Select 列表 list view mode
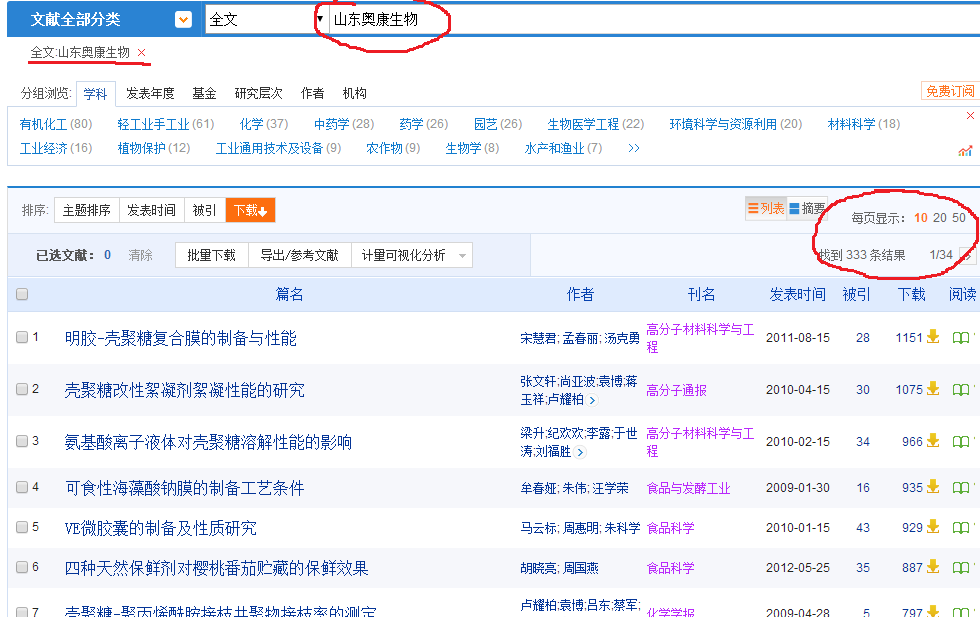 coord(766,209)
